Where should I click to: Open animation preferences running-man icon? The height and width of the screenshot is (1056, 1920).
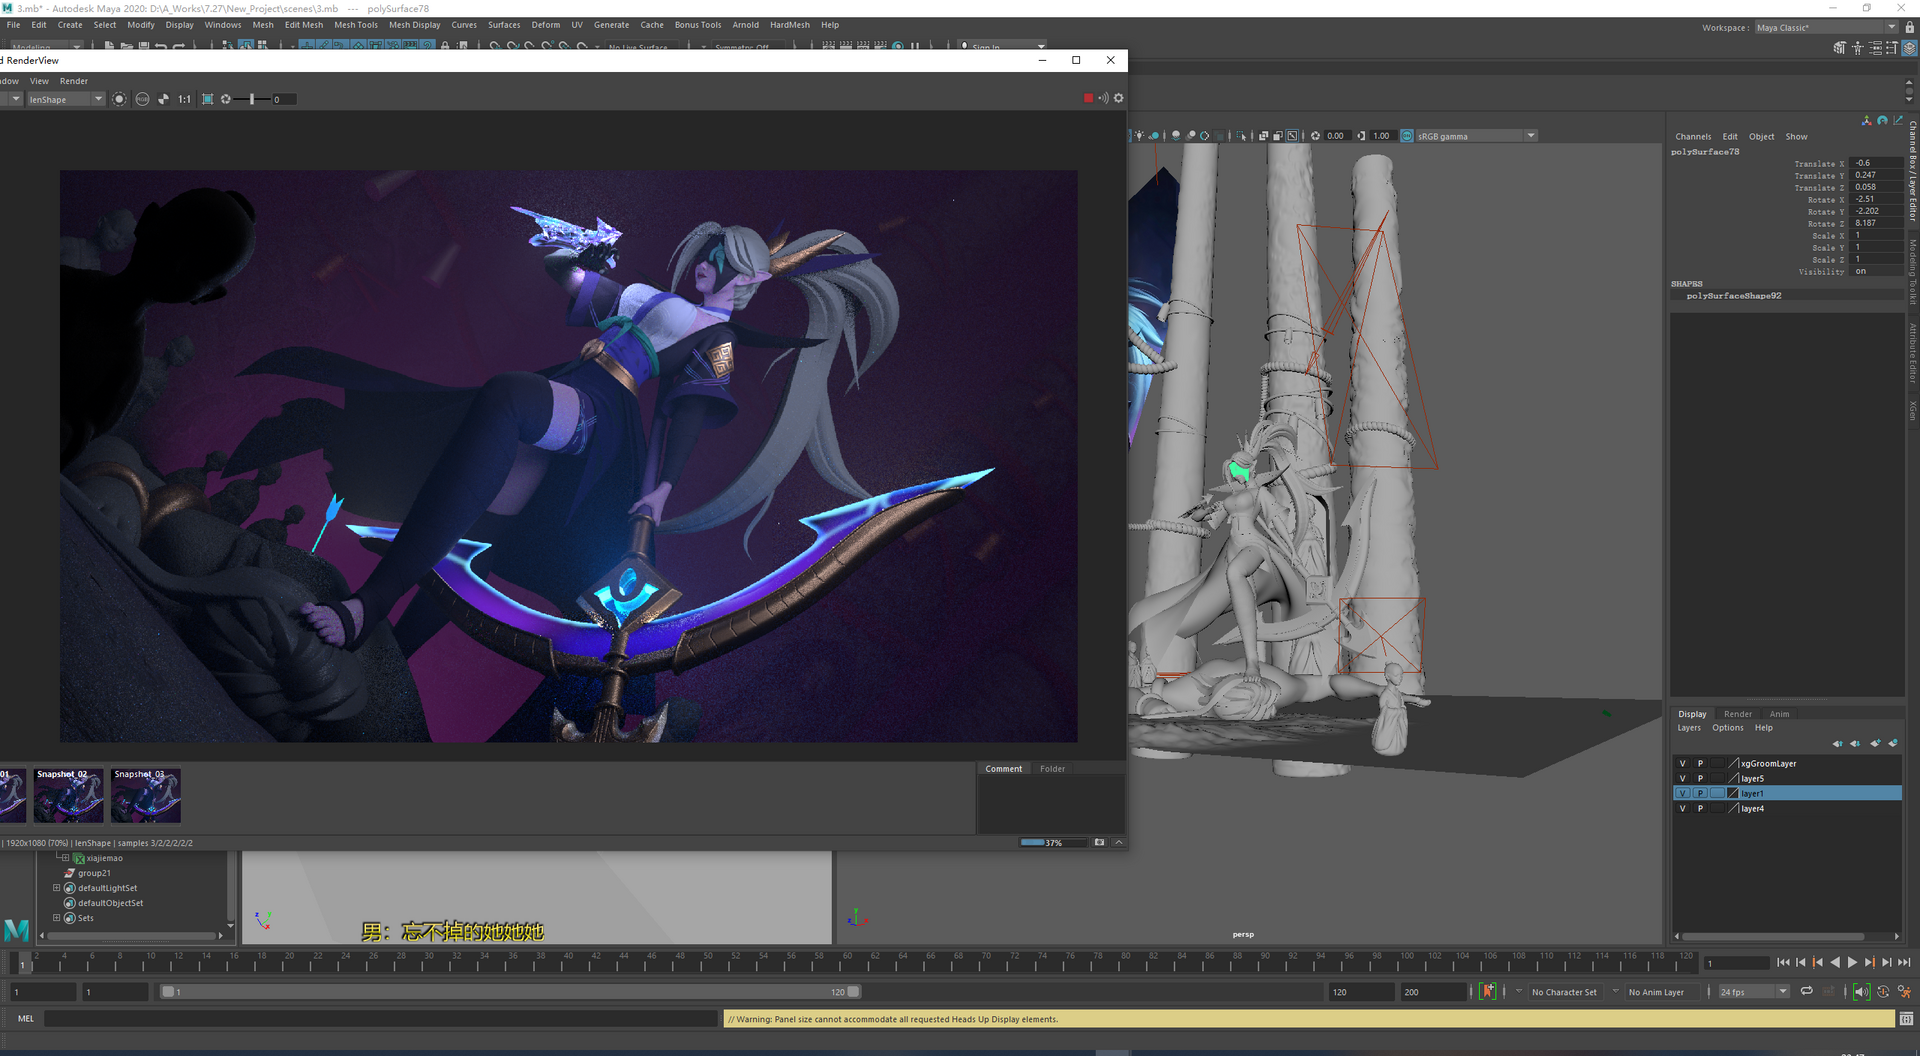coord(1904,992)
